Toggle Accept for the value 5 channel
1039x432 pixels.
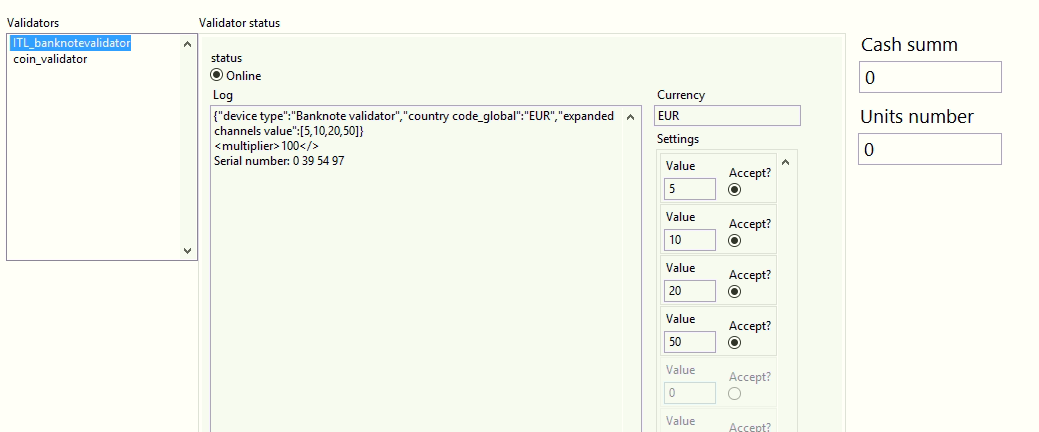coord(735,189)
